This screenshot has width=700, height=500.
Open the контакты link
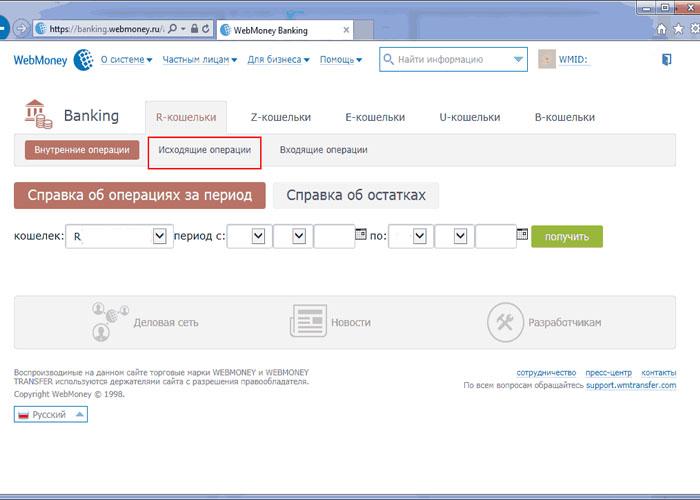[658, 372]
